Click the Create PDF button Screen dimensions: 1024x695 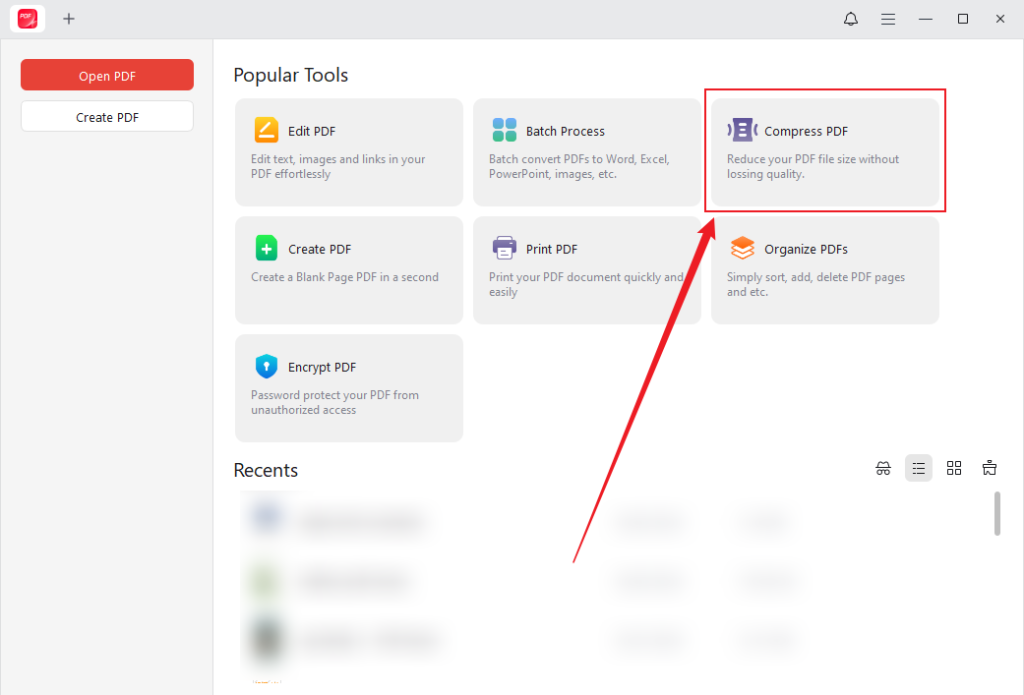tap(106, 115)
